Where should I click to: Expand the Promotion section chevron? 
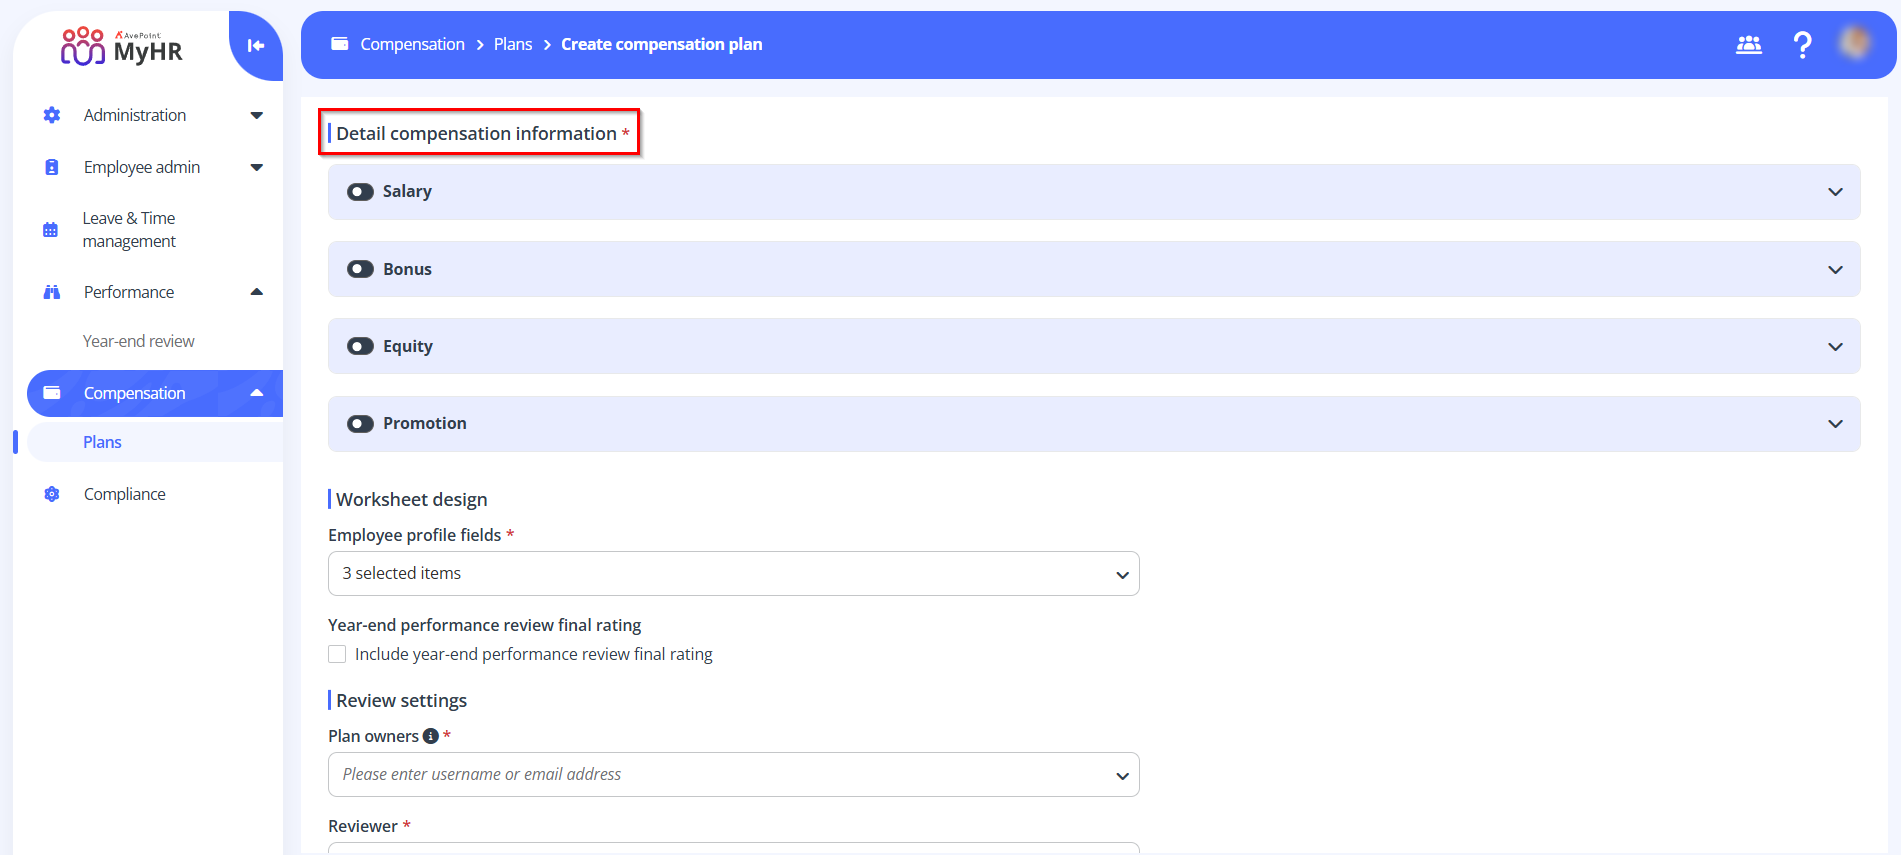[1835, 424]
